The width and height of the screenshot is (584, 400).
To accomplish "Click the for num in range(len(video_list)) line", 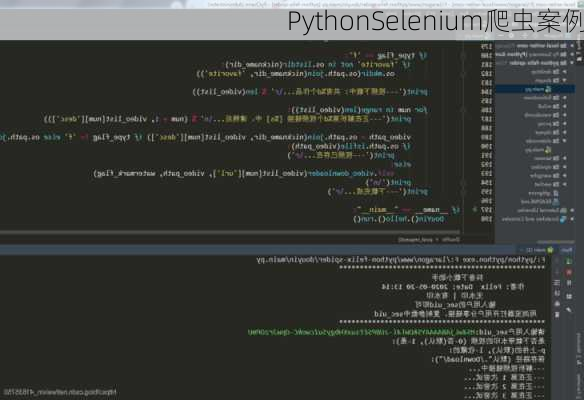I will pyautogui.click(x=358, y=110).
